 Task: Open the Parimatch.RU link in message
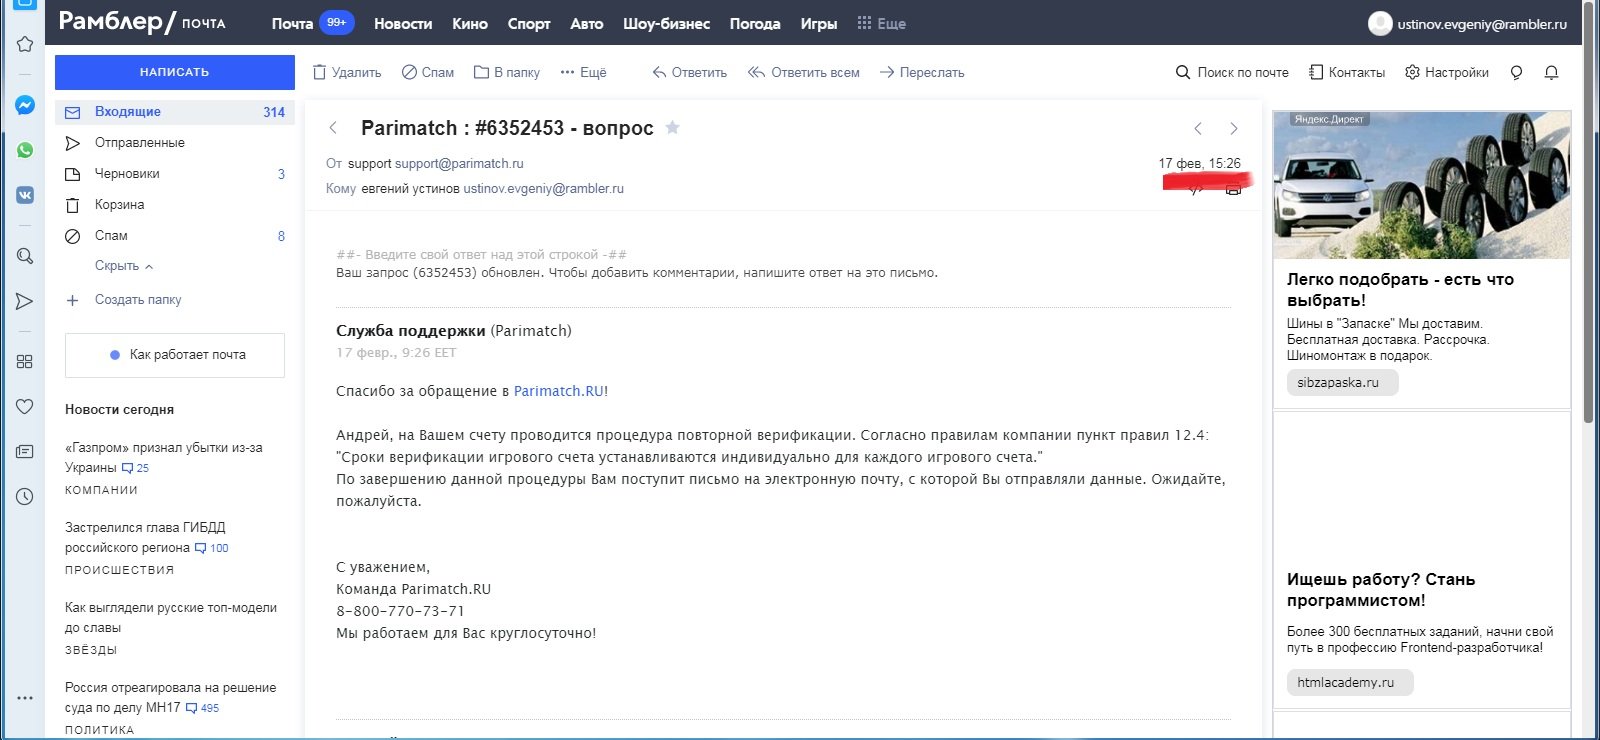[558, 391]
